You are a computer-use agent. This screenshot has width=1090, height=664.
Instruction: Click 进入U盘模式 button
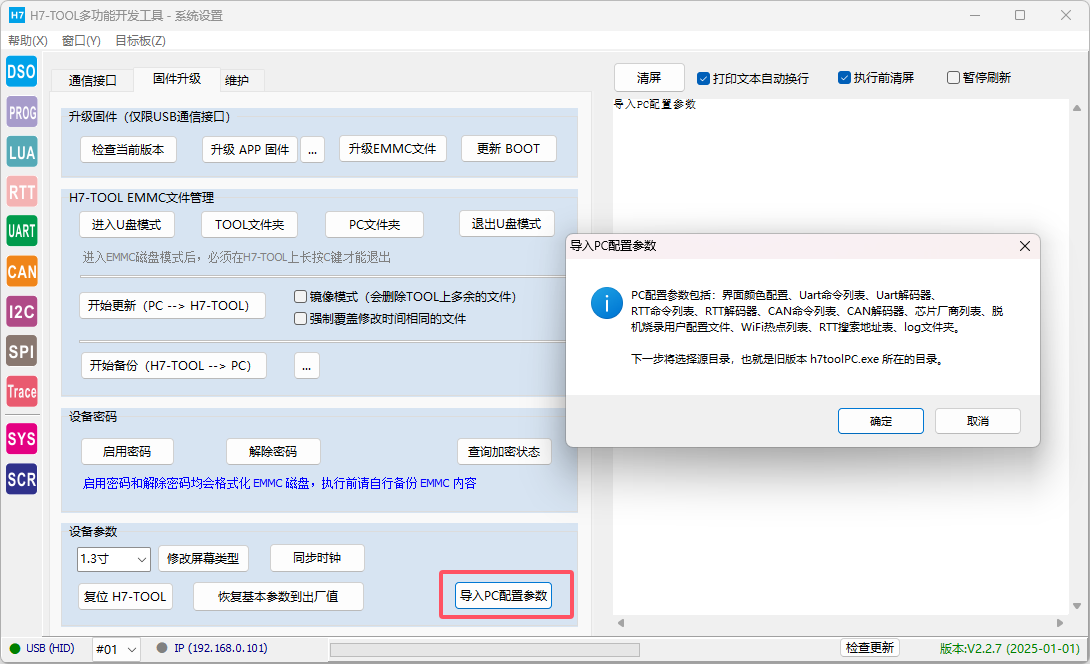[x=127, y=225]
